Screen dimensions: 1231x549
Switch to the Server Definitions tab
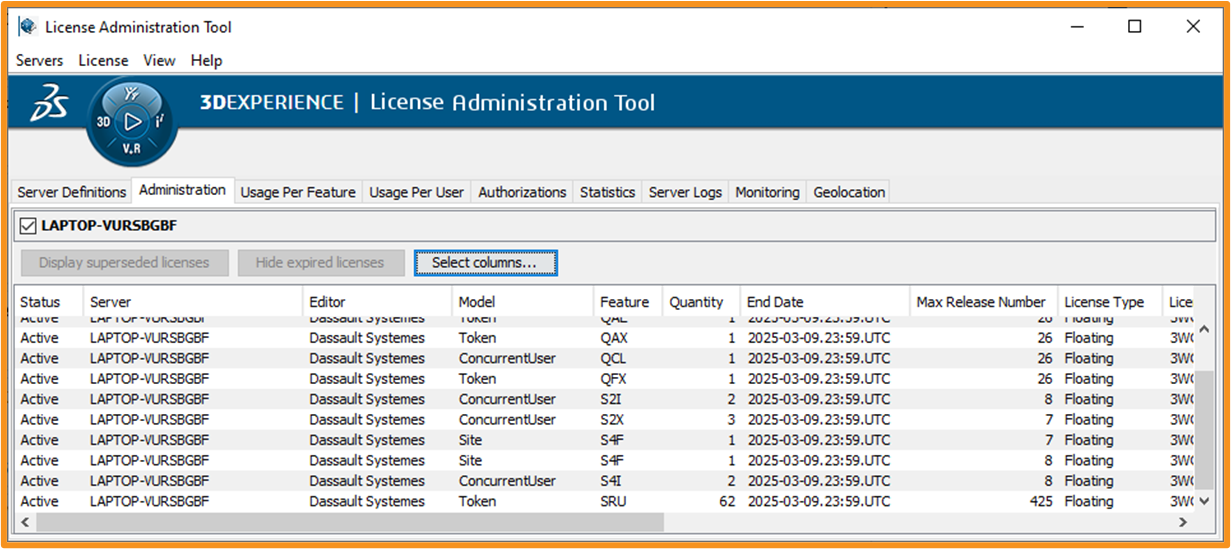point(72,192)
